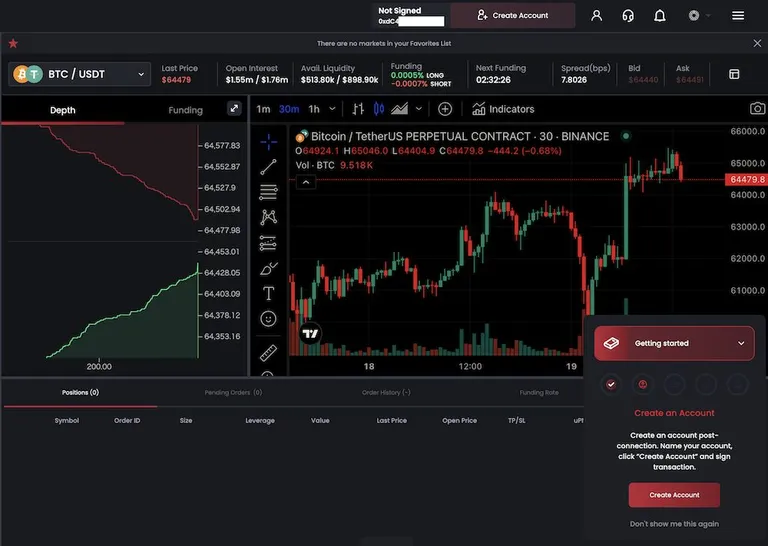
Task: Select the brush drawing tool
Action: pyautogui.click(x=268, y=268)
